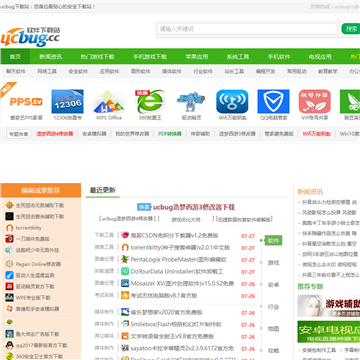This screenshot has height=360, width=360.
Task: Open 聊天软件 submenu link
Action: 16,71
